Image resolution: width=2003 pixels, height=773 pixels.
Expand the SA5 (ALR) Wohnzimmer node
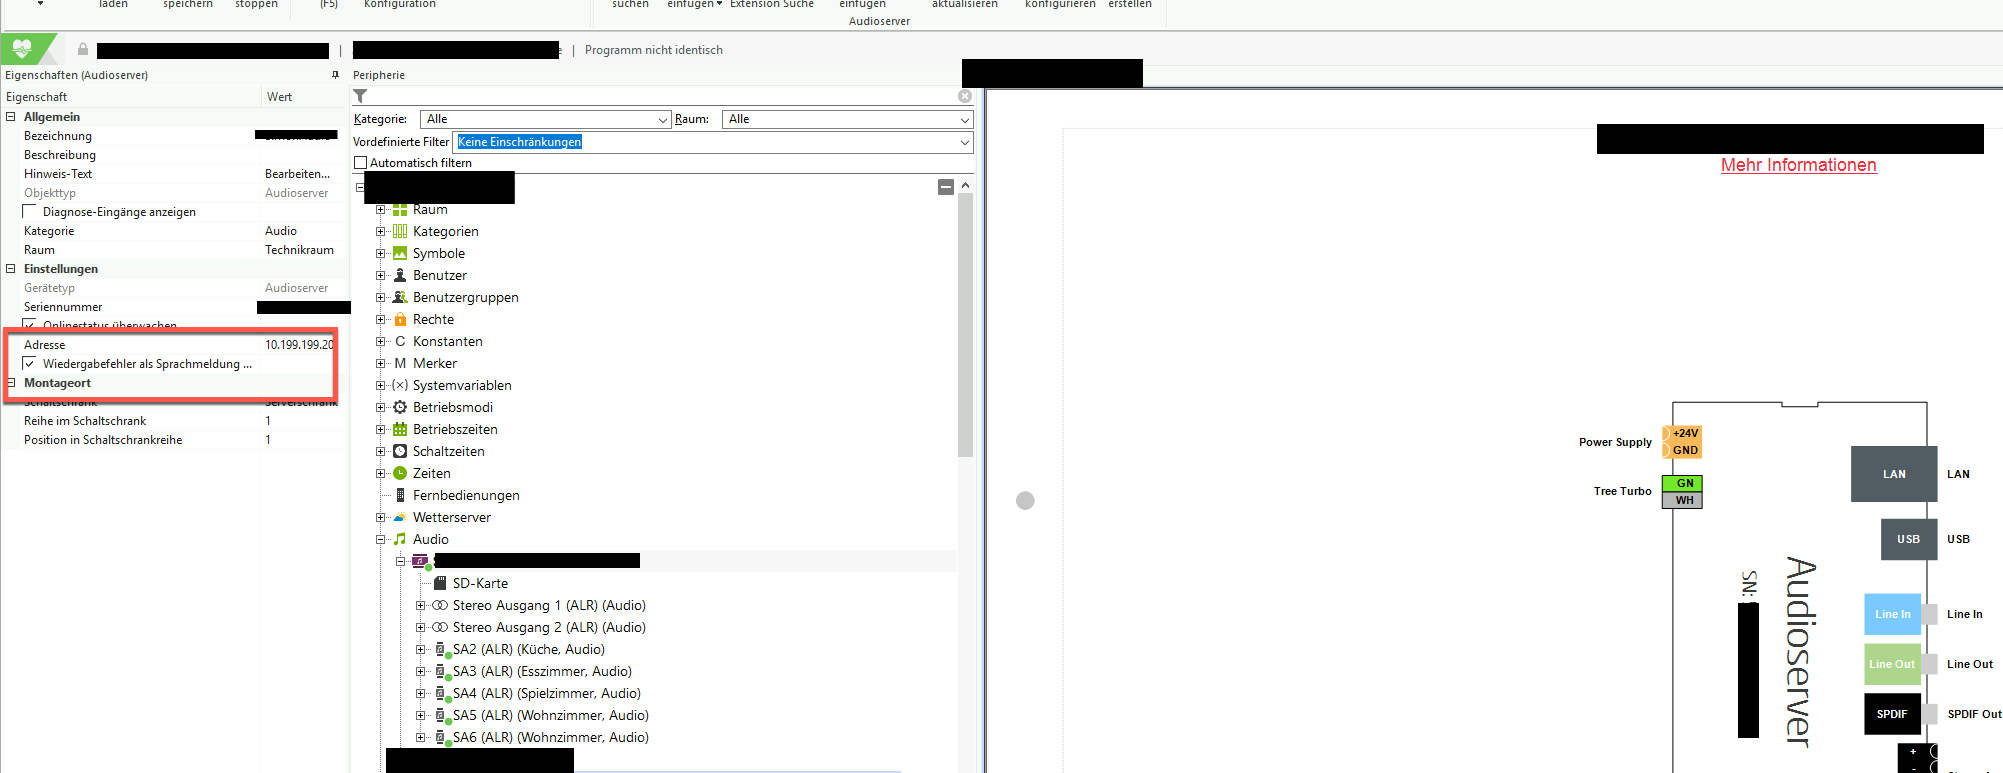pyautogui.click(x=420, y=716)
